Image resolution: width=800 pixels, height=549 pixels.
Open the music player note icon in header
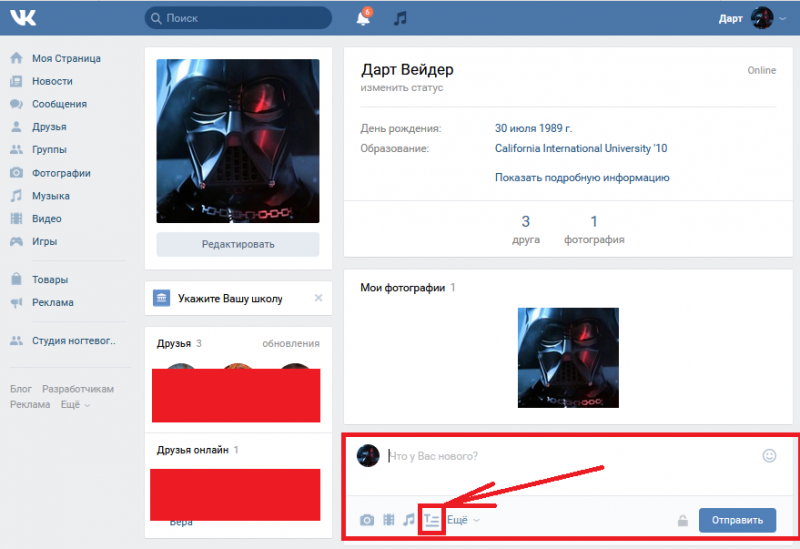[x=401, y=18]
